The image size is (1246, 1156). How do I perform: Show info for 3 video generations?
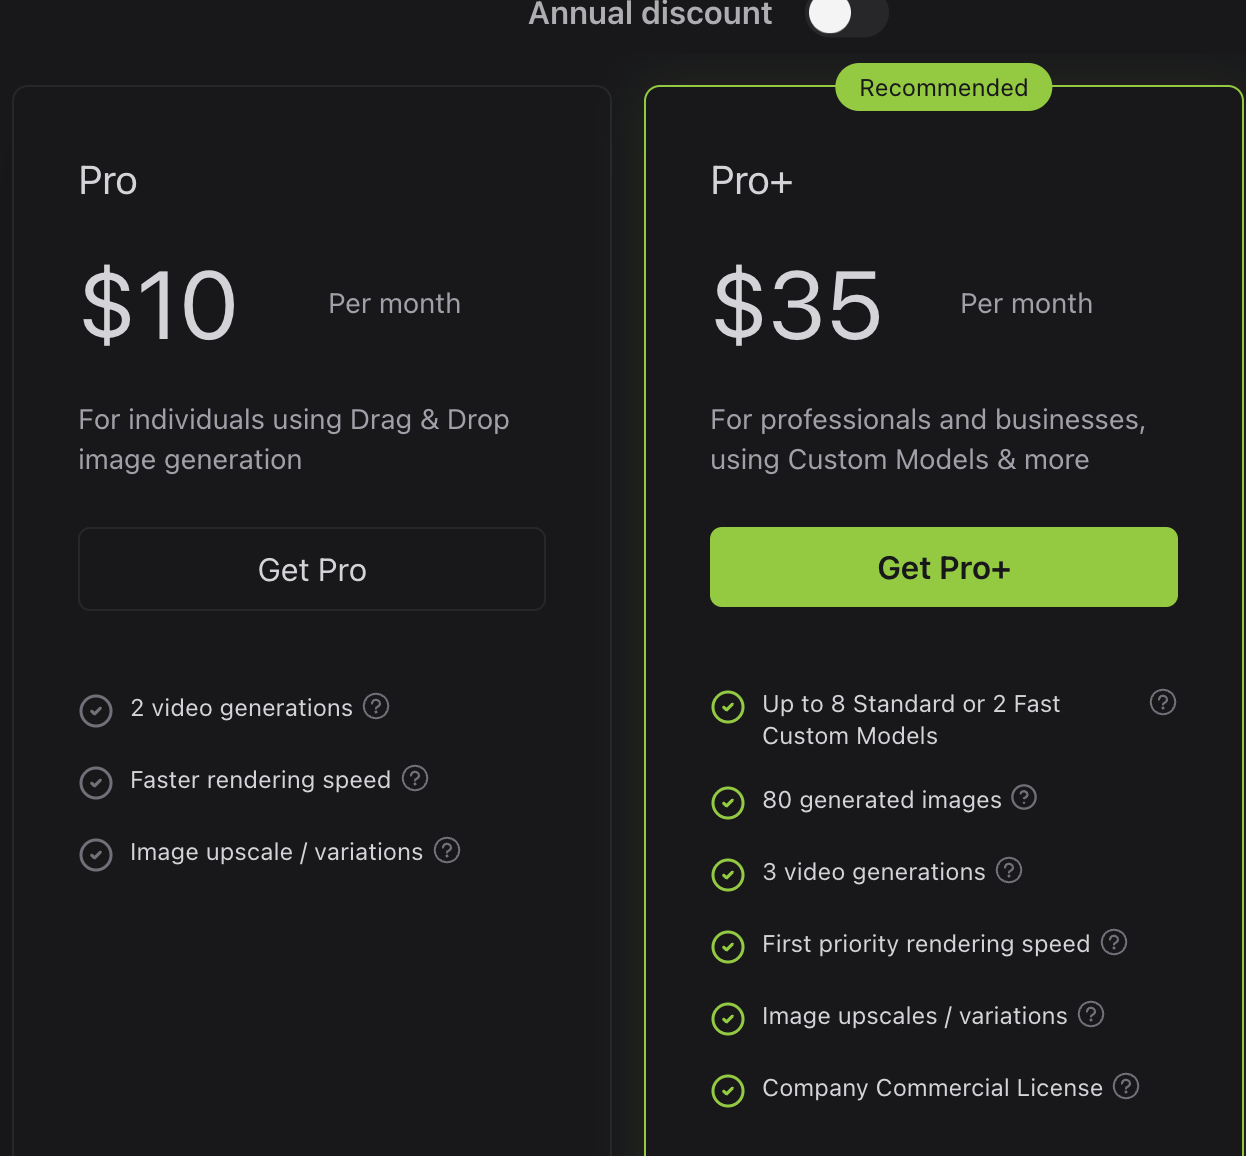[x=1009, y=870]
